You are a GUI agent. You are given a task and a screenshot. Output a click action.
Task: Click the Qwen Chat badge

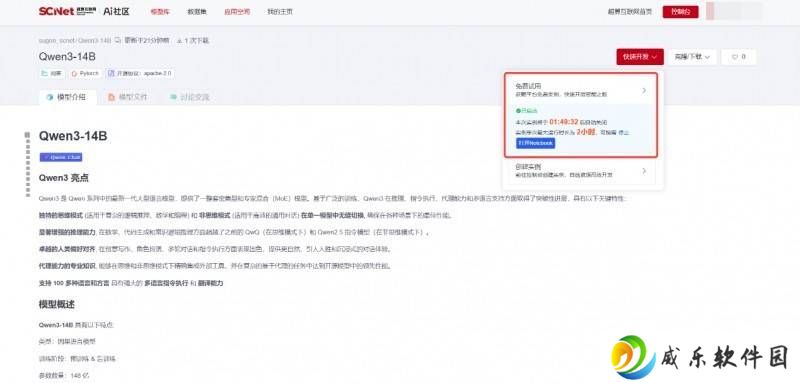coord(61,158)
